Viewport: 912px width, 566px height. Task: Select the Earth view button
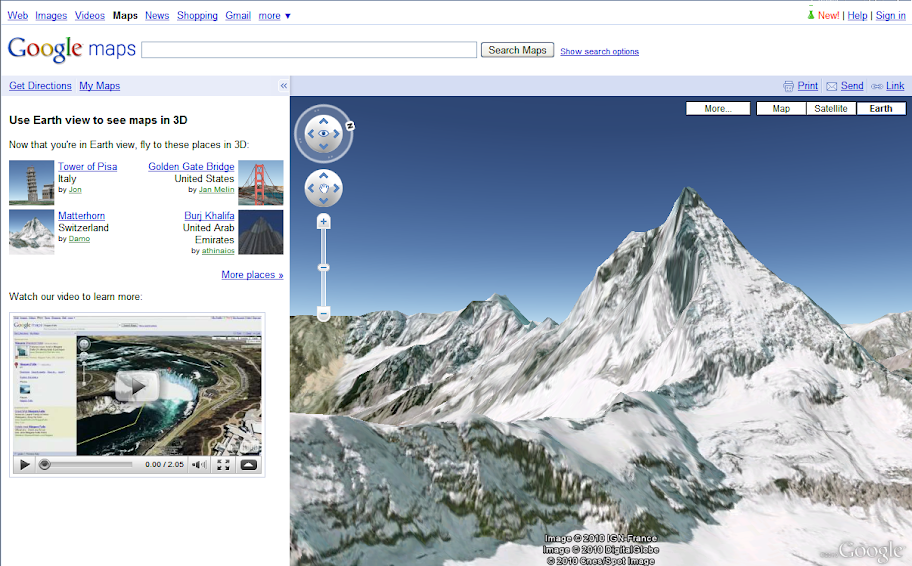881,108
